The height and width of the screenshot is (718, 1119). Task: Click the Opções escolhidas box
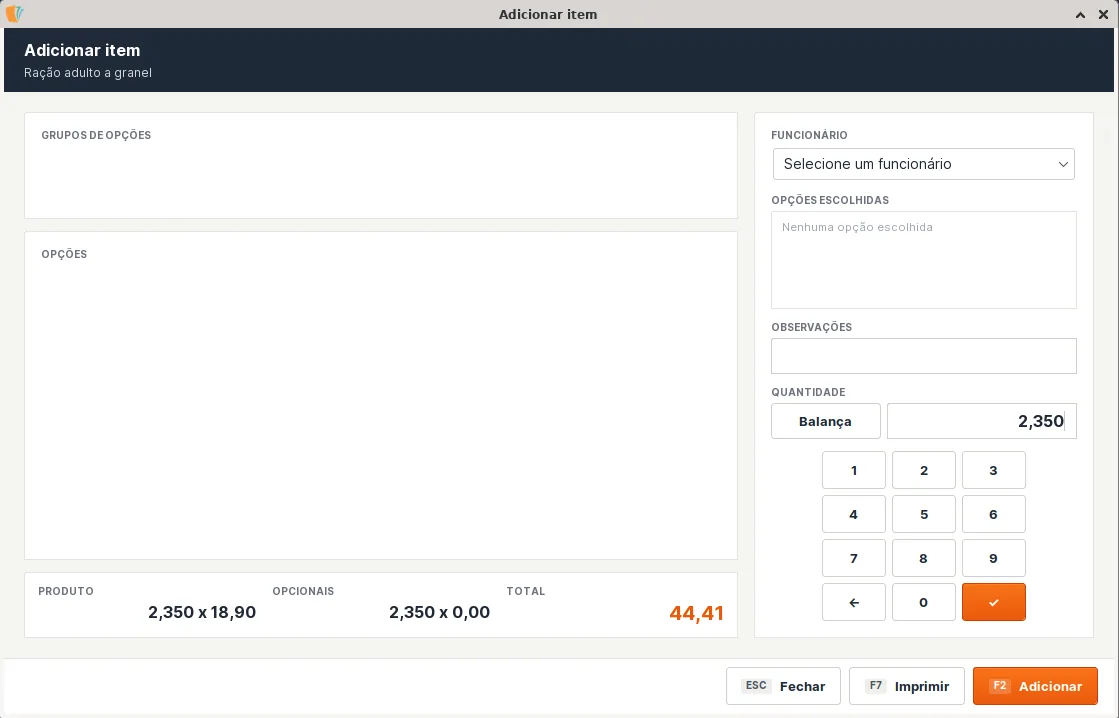pyautogui.click(x=923, y=260)
